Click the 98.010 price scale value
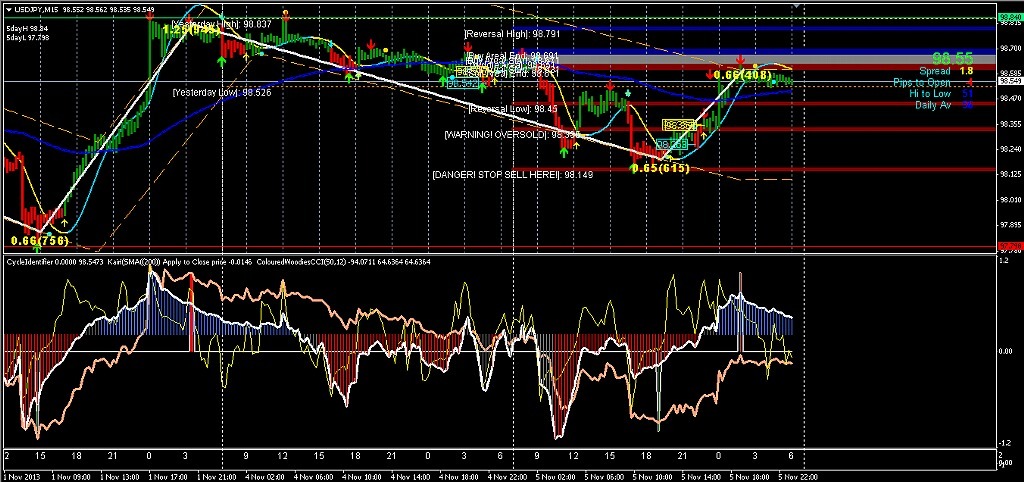 click(1010, 199)
